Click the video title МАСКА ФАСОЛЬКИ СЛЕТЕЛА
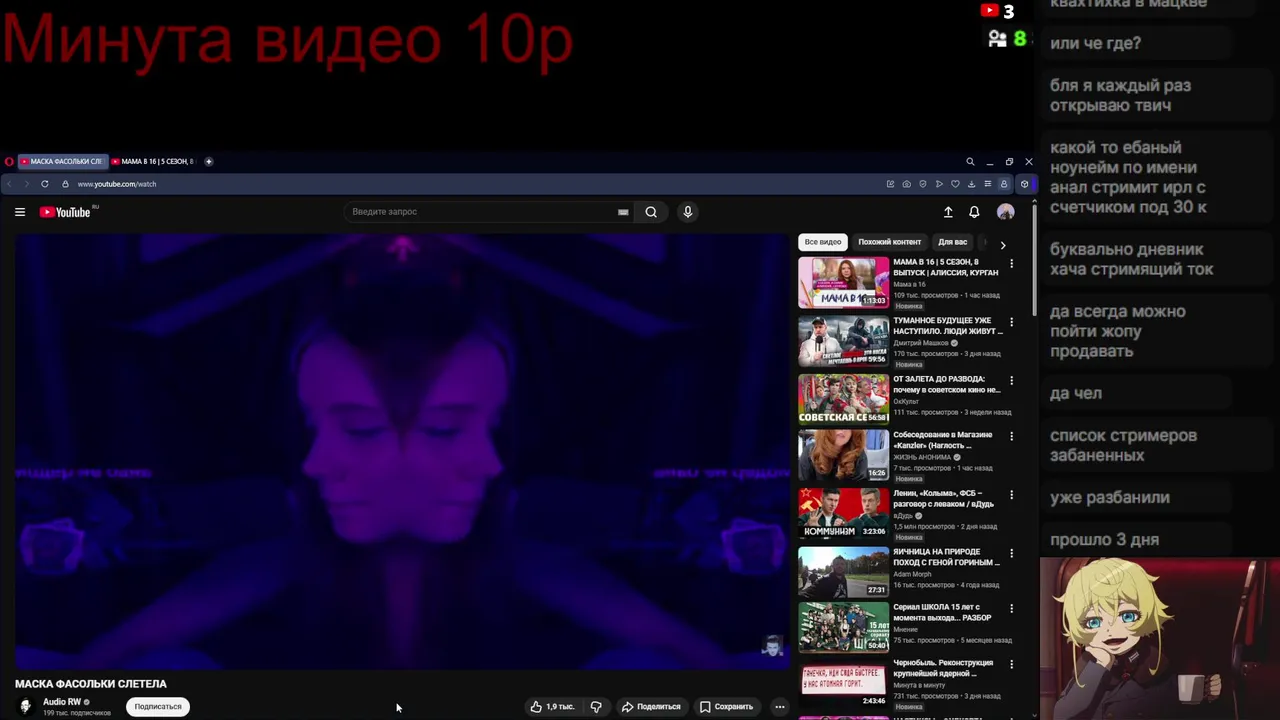1280x720 pixels. [91, 684]
